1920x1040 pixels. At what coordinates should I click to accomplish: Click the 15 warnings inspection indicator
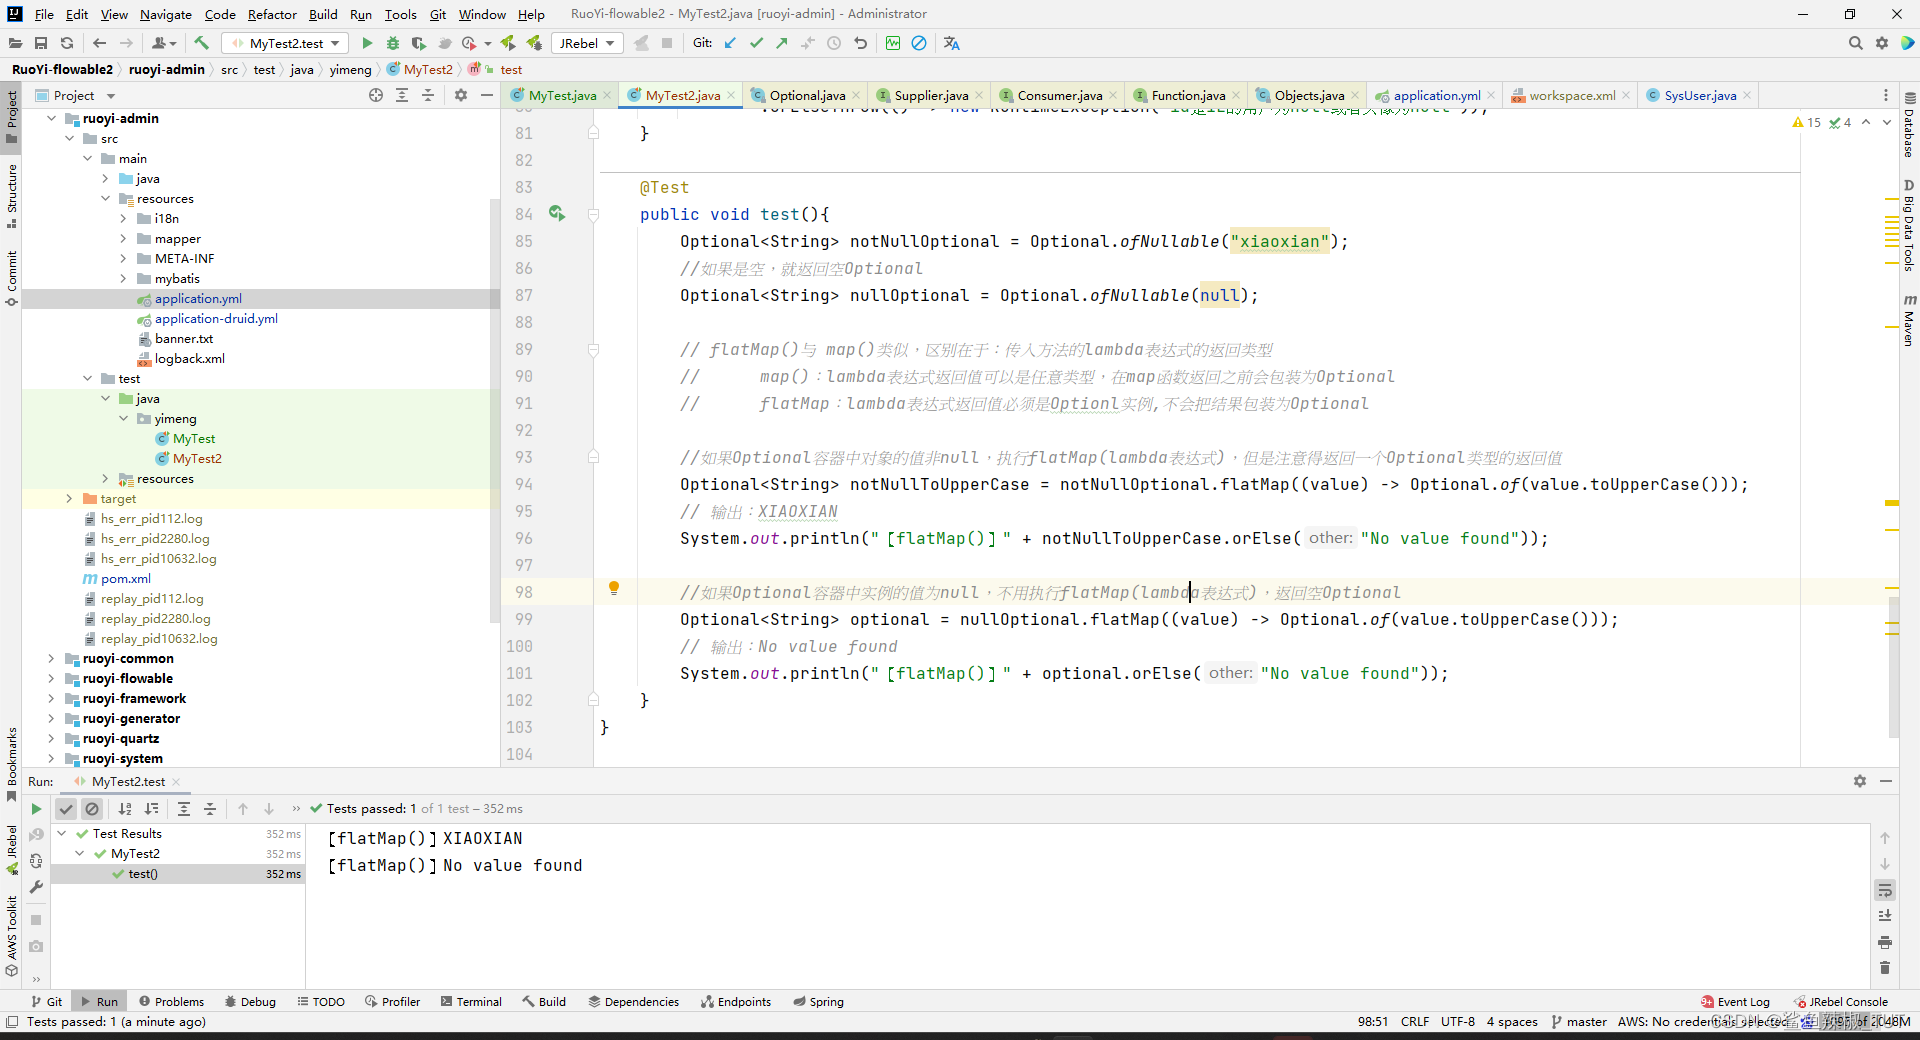point(1807,122)
